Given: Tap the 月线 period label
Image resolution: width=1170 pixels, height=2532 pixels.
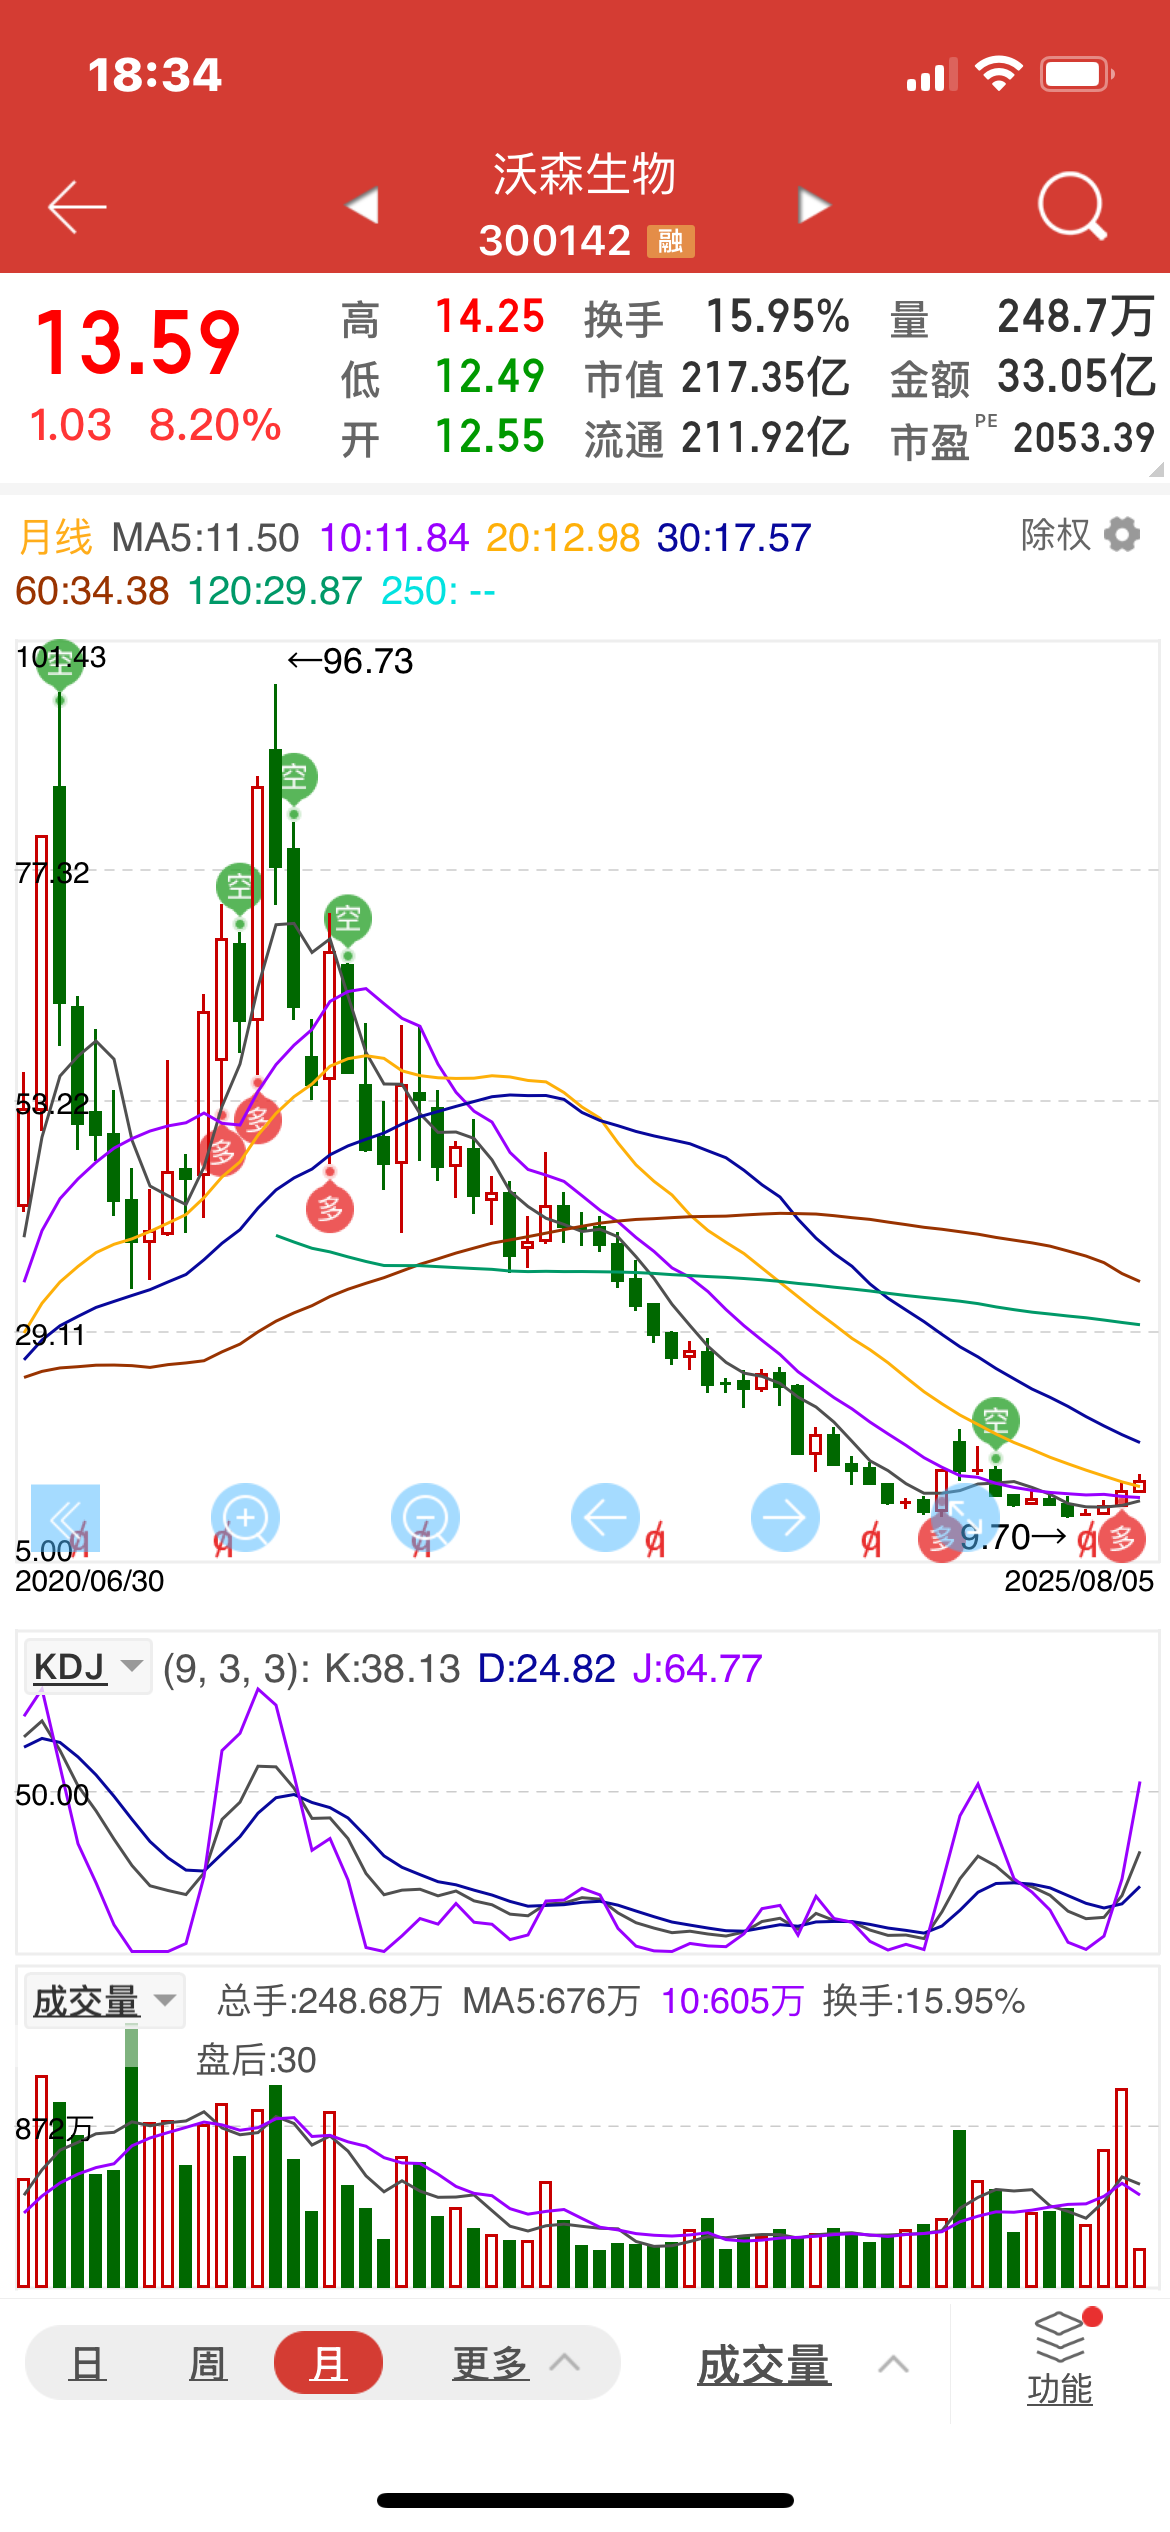Looking at the screenshot, I should tap(55, 537).
